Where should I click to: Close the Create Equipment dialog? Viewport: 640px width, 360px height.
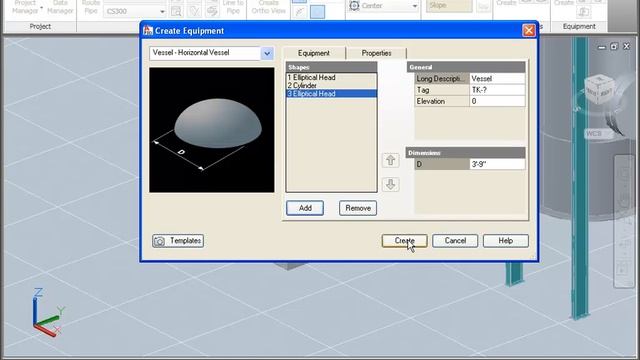click(529, 31)
